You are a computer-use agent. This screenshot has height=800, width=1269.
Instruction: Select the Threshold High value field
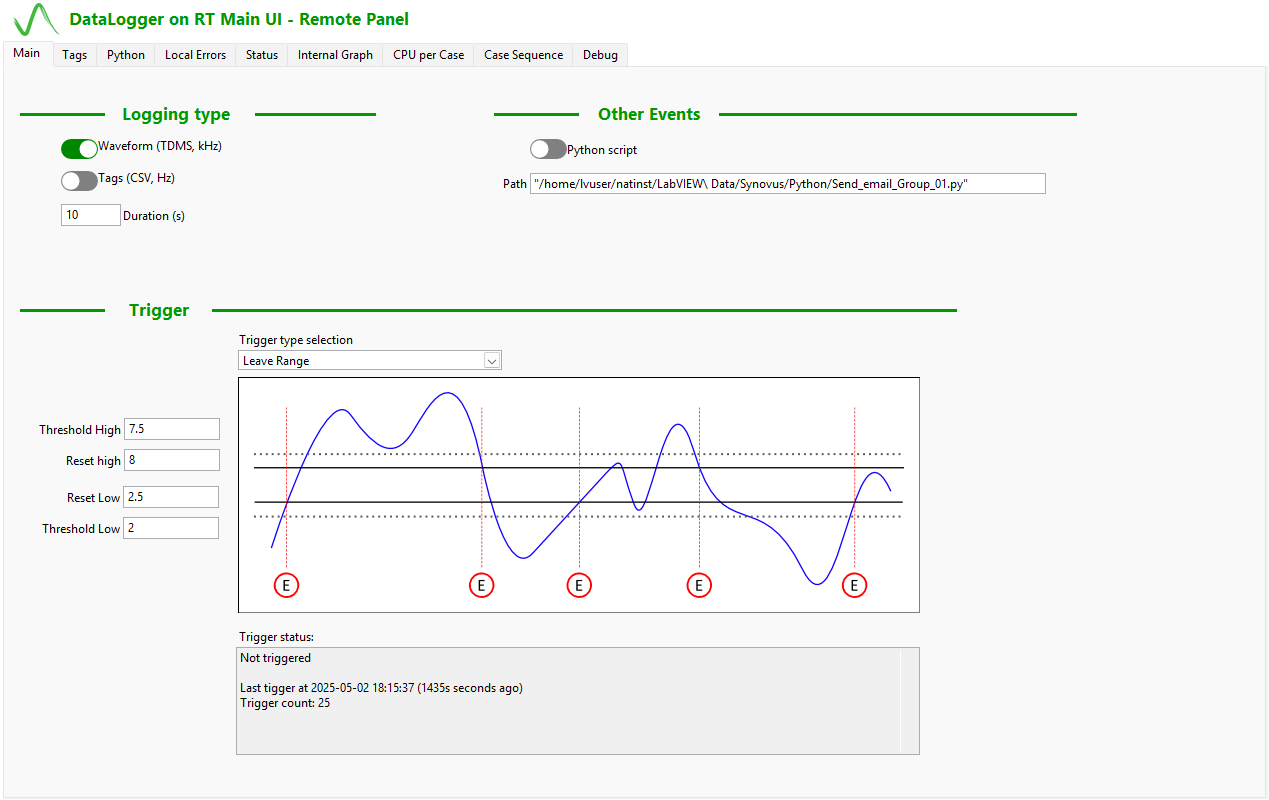point(171,429)
